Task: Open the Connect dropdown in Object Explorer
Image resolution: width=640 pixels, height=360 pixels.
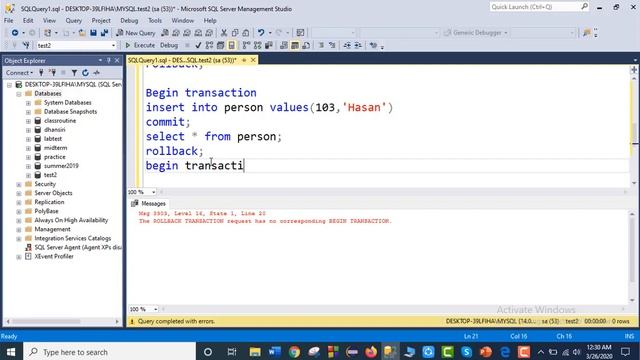Action: [x=19, y=73]
